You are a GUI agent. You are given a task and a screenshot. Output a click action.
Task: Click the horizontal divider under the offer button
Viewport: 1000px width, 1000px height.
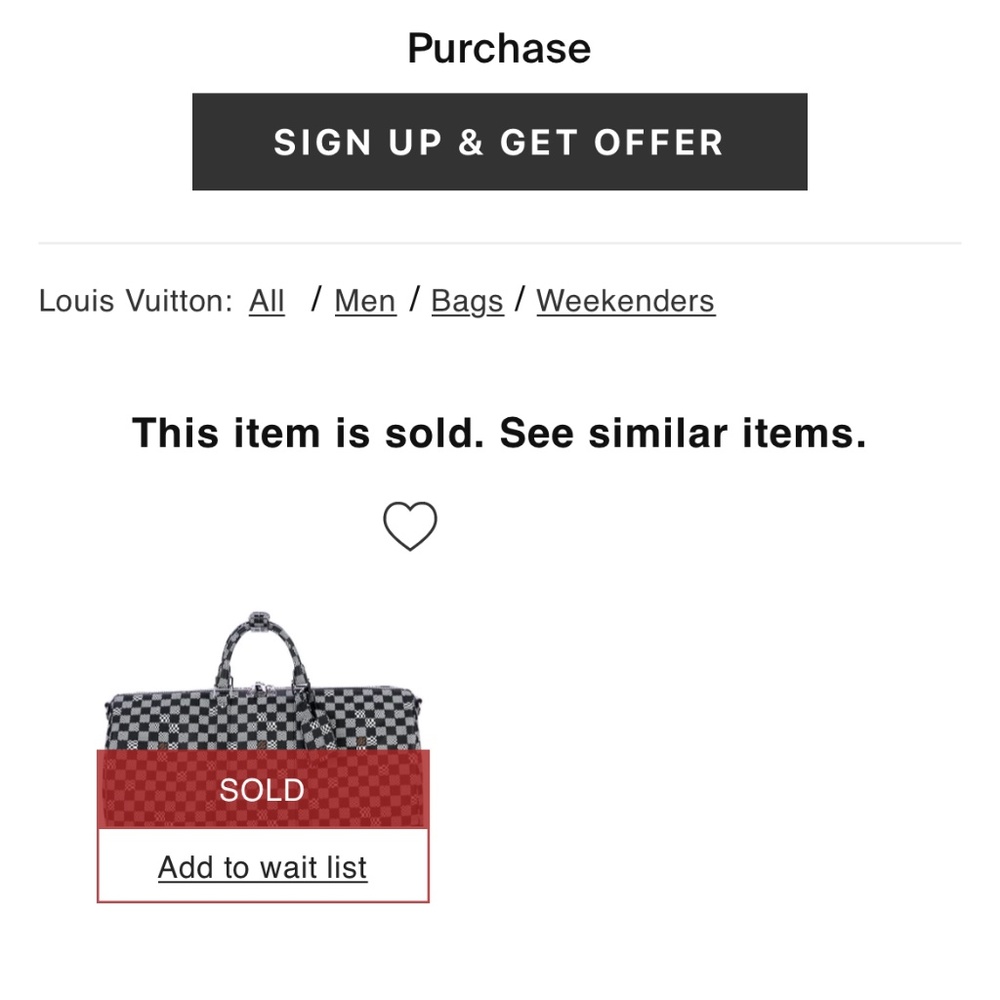(499, 243)
